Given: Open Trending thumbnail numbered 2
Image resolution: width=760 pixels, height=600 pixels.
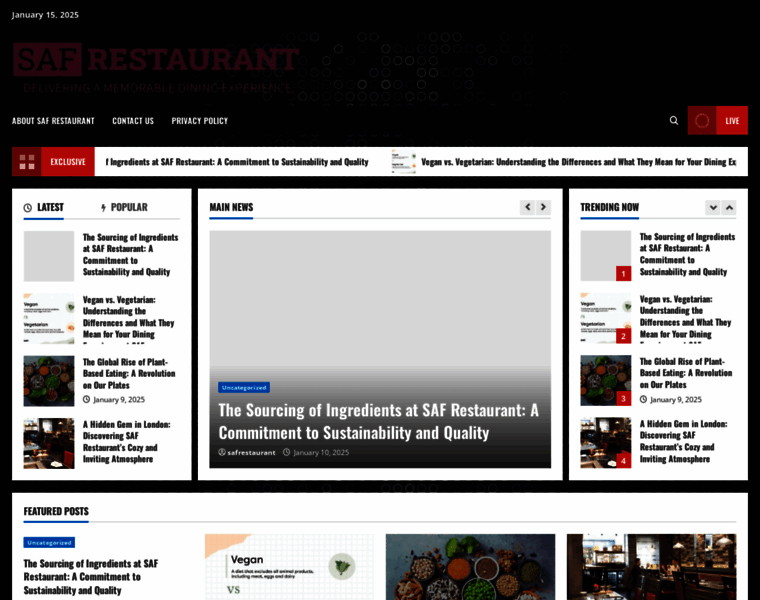Looking at the screenshot, I should 606,318.
